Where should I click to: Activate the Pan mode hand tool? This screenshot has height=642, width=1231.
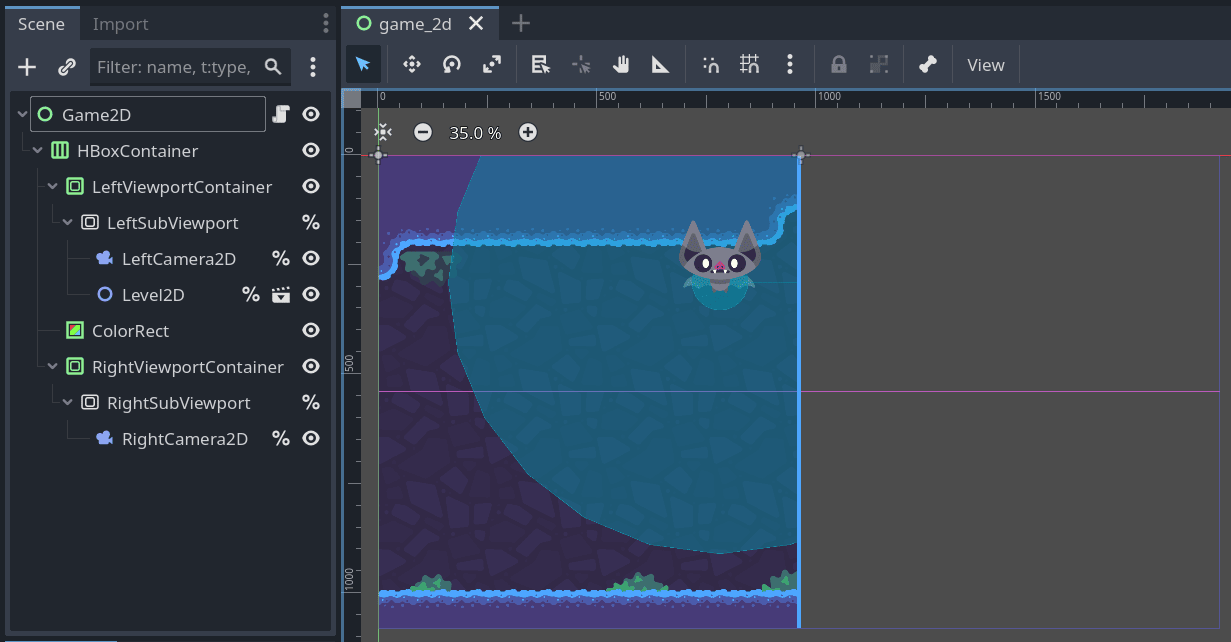click(x=621, y=65)
